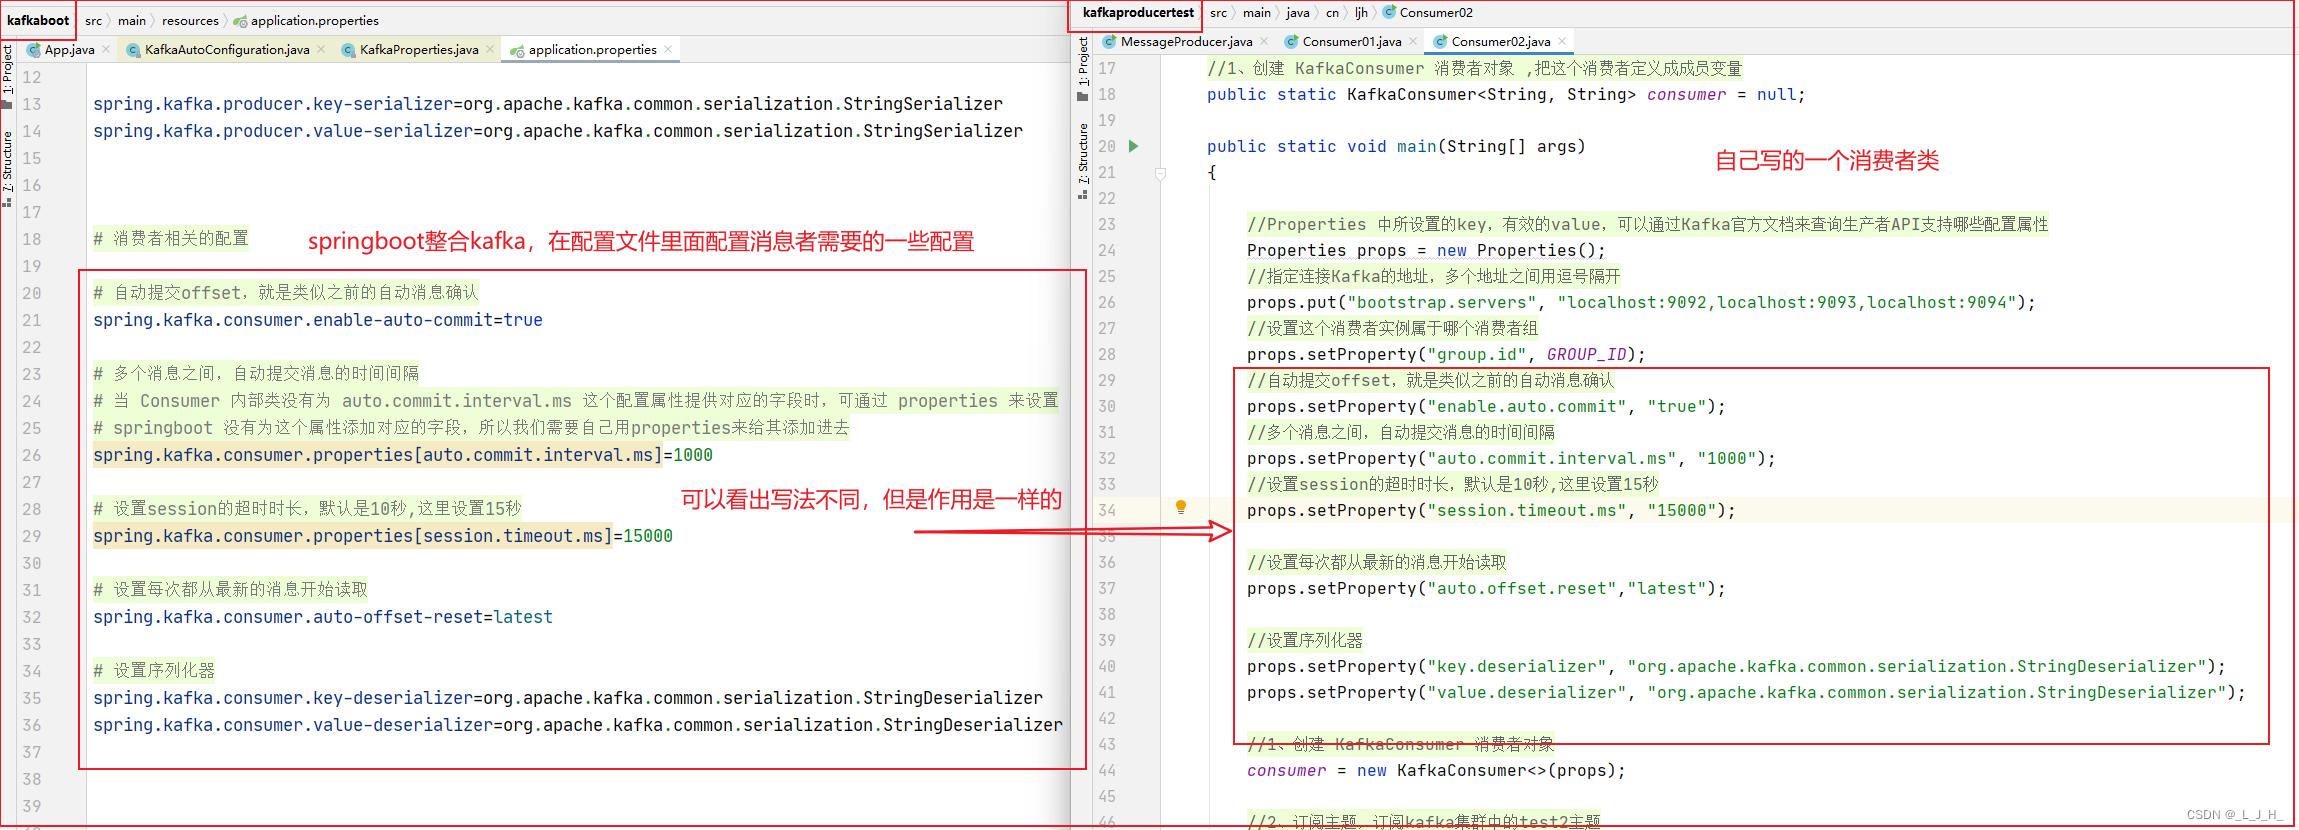Screen dimensions: 2299x830
Task: Click the spring.kafka.consumer.enable-auto-commit=true line
Action: [x=318, y=320]
